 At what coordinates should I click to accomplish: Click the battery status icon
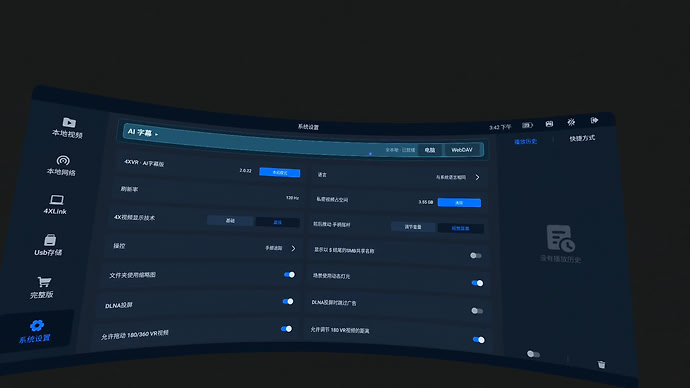click(x=527, y=125)
